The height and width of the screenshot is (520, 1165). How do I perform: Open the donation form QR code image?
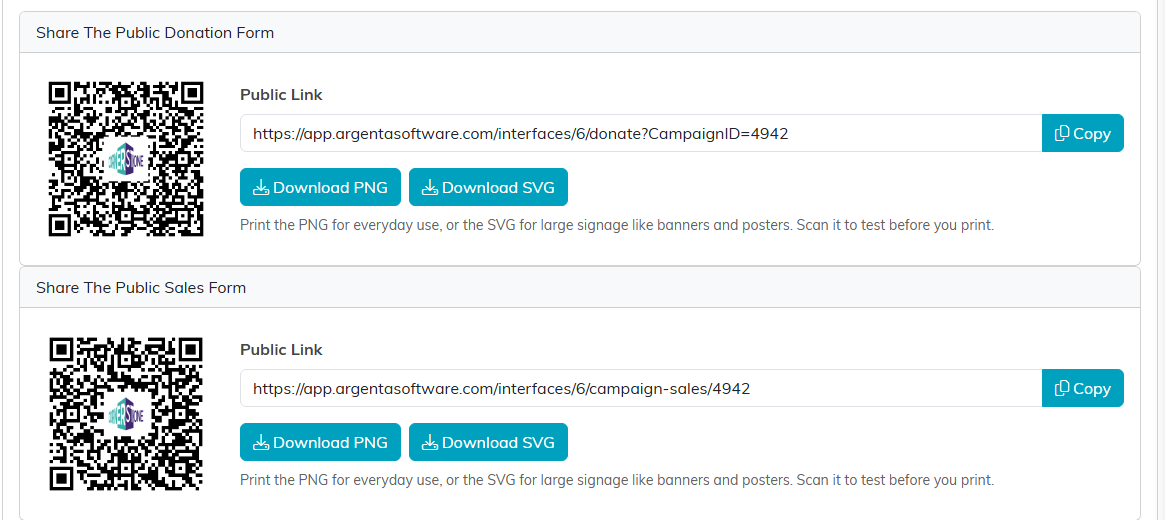point(126,159)
